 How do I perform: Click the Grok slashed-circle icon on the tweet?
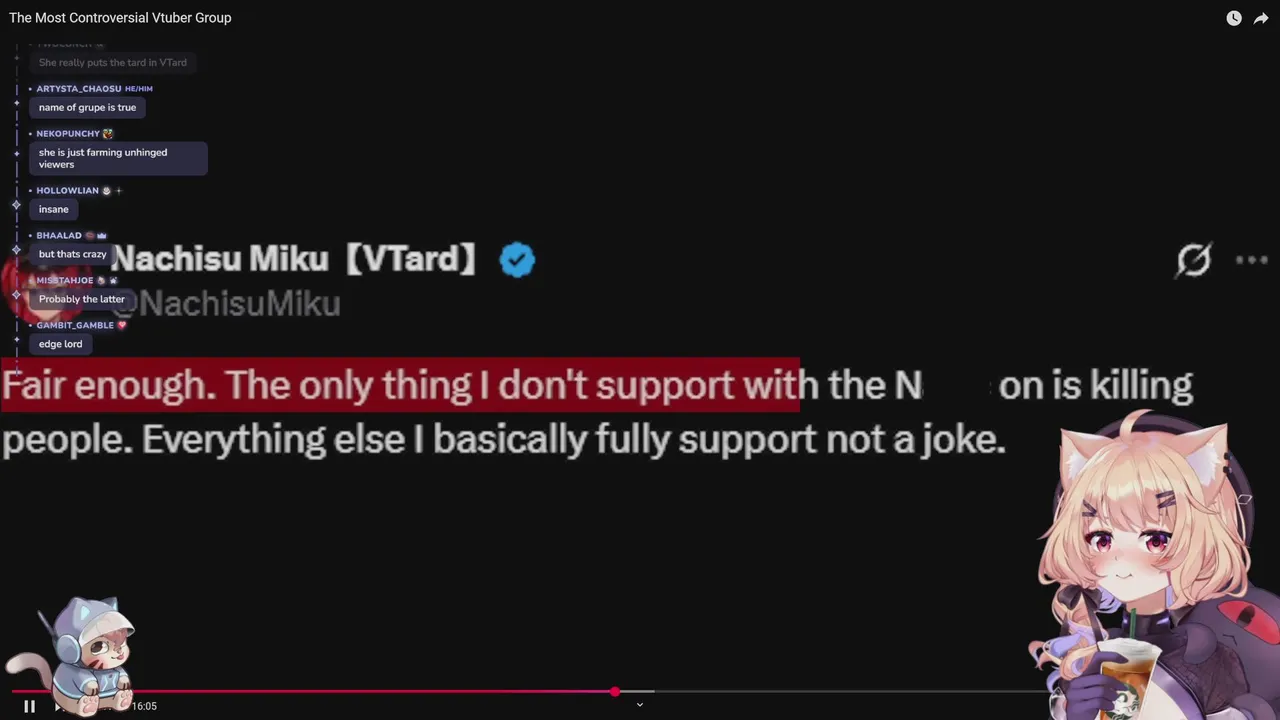(x=1194, y=260)
